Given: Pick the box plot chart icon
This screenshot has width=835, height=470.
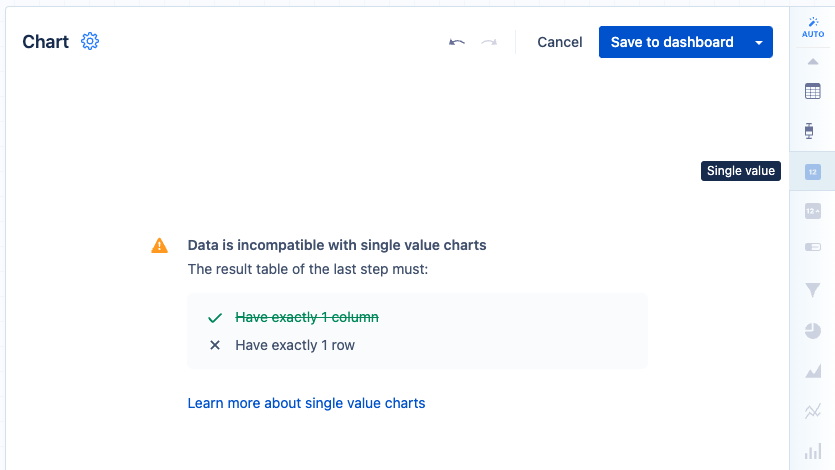Looking at the screenshot, I should 813,131.
